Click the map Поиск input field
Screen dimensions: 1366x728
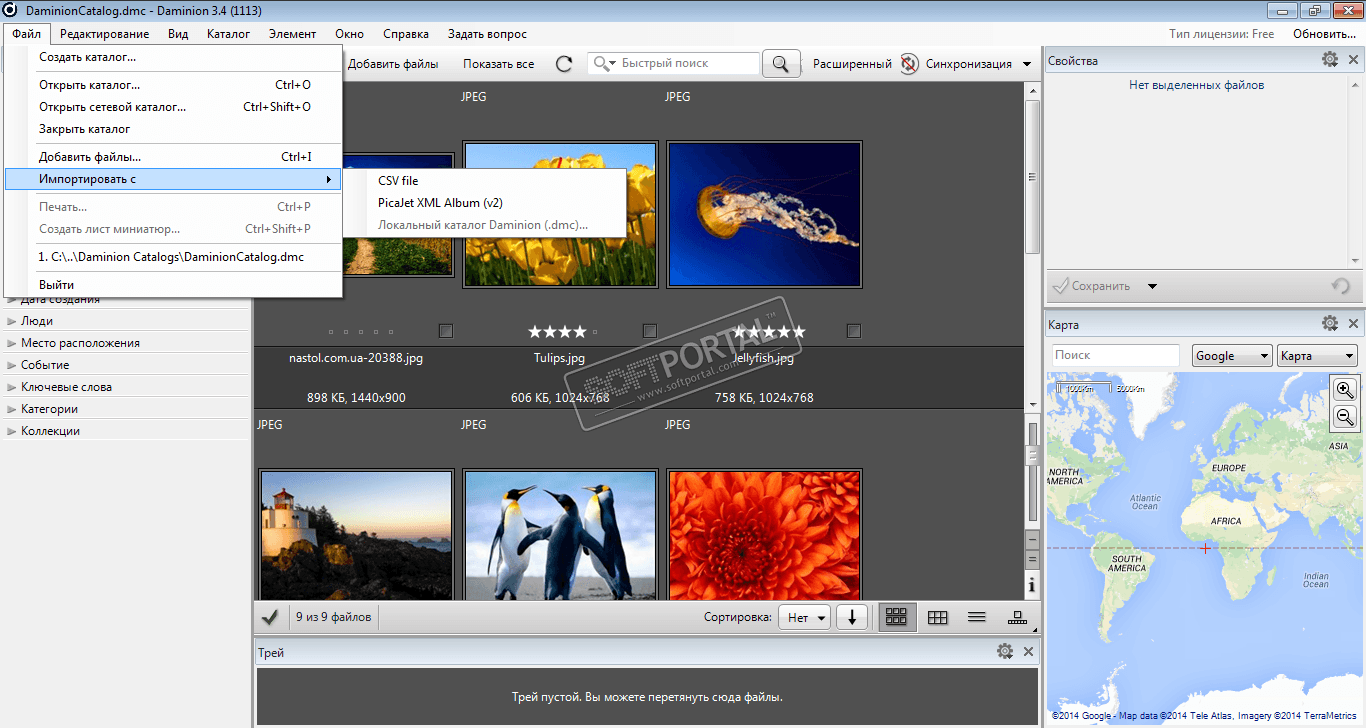click(x=1116, y=355)
